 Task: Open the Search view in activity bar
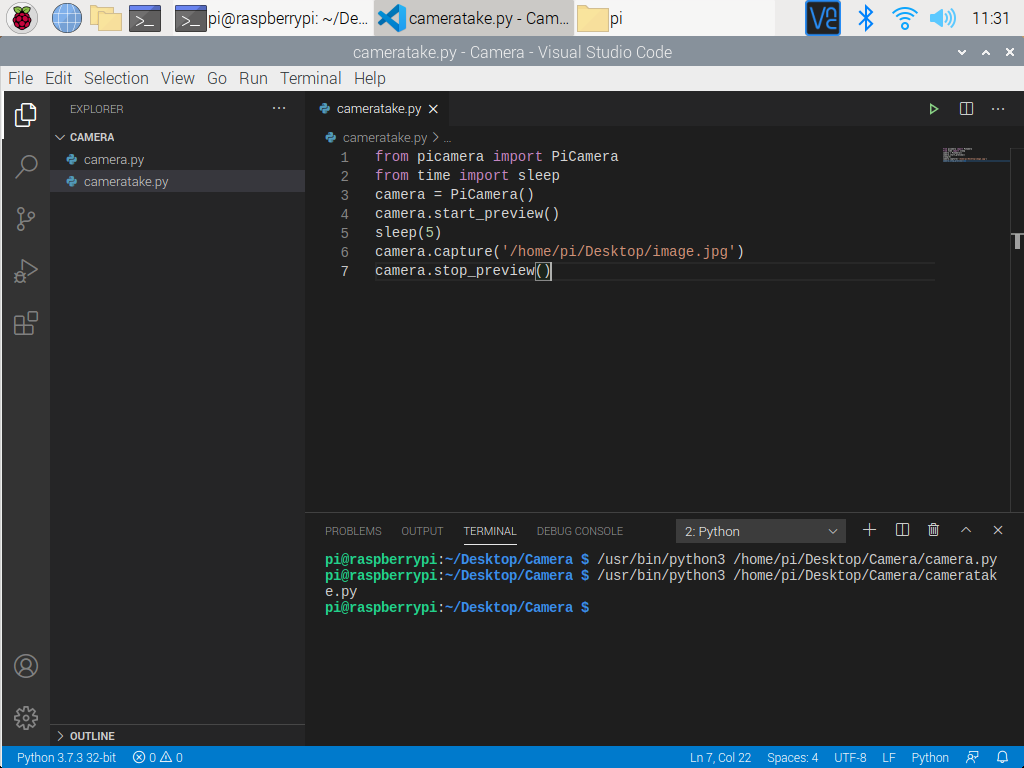pos(26,167)
